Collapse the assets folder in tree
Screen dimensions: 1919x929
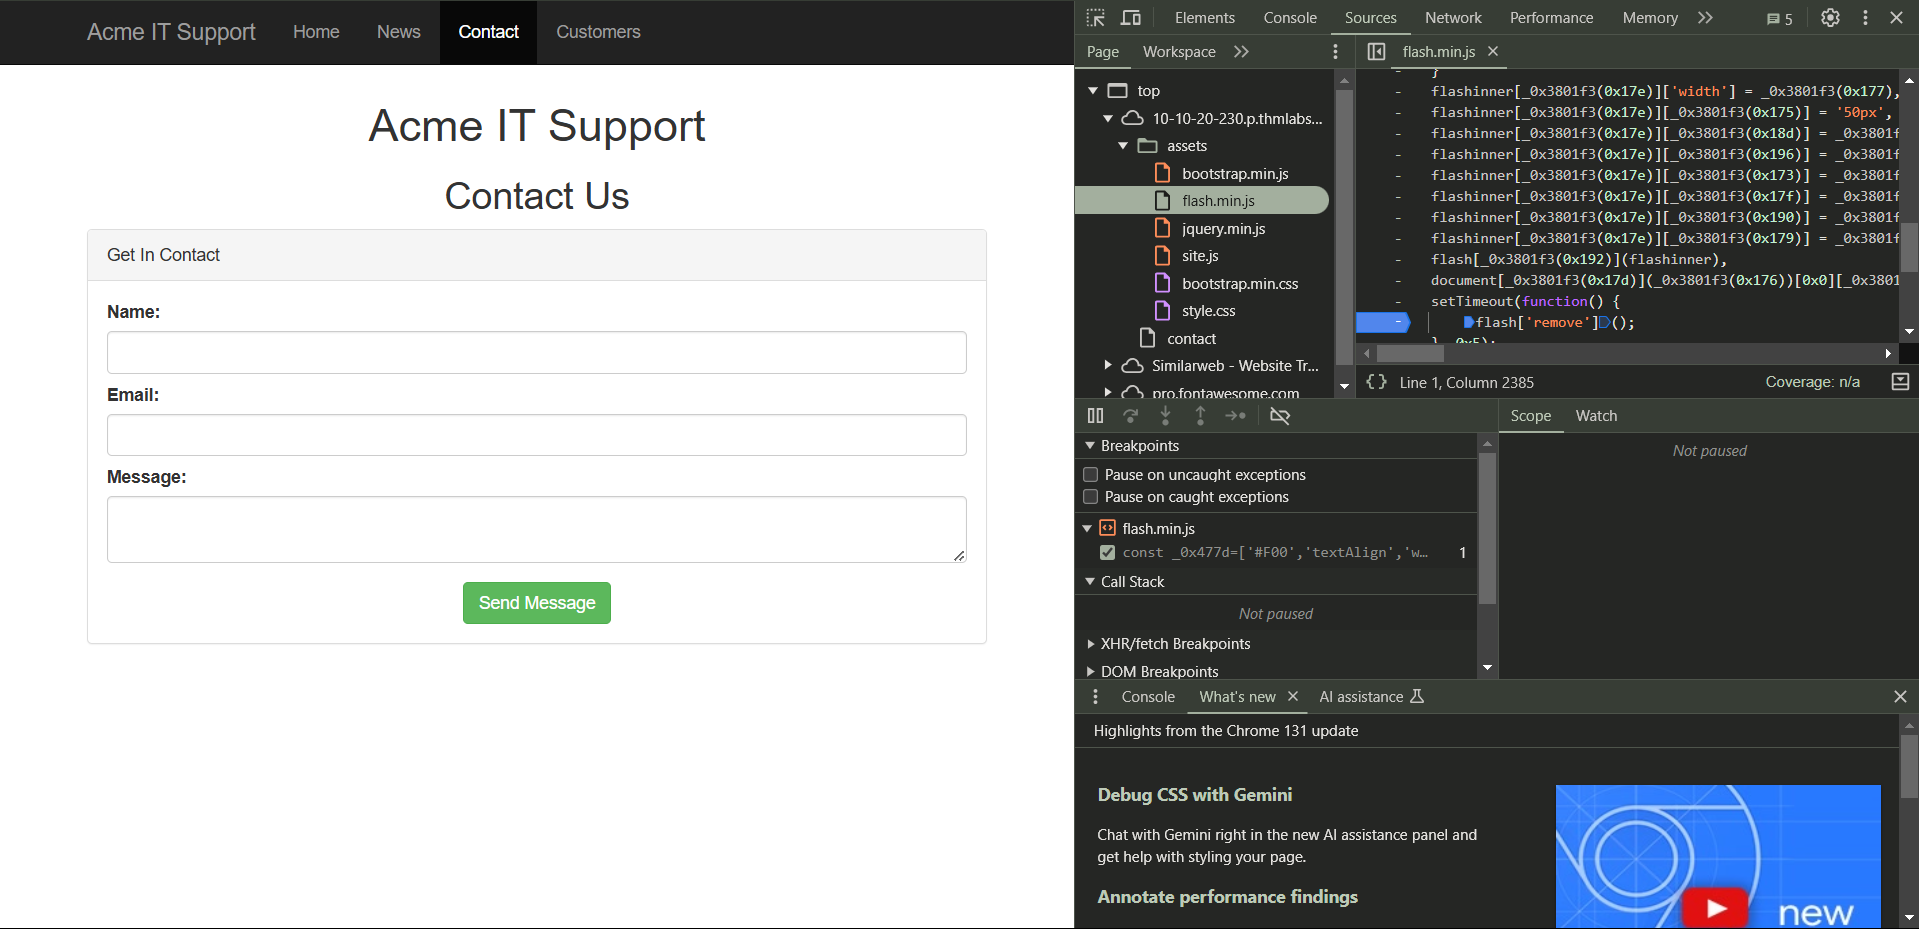coord(1123,146)
